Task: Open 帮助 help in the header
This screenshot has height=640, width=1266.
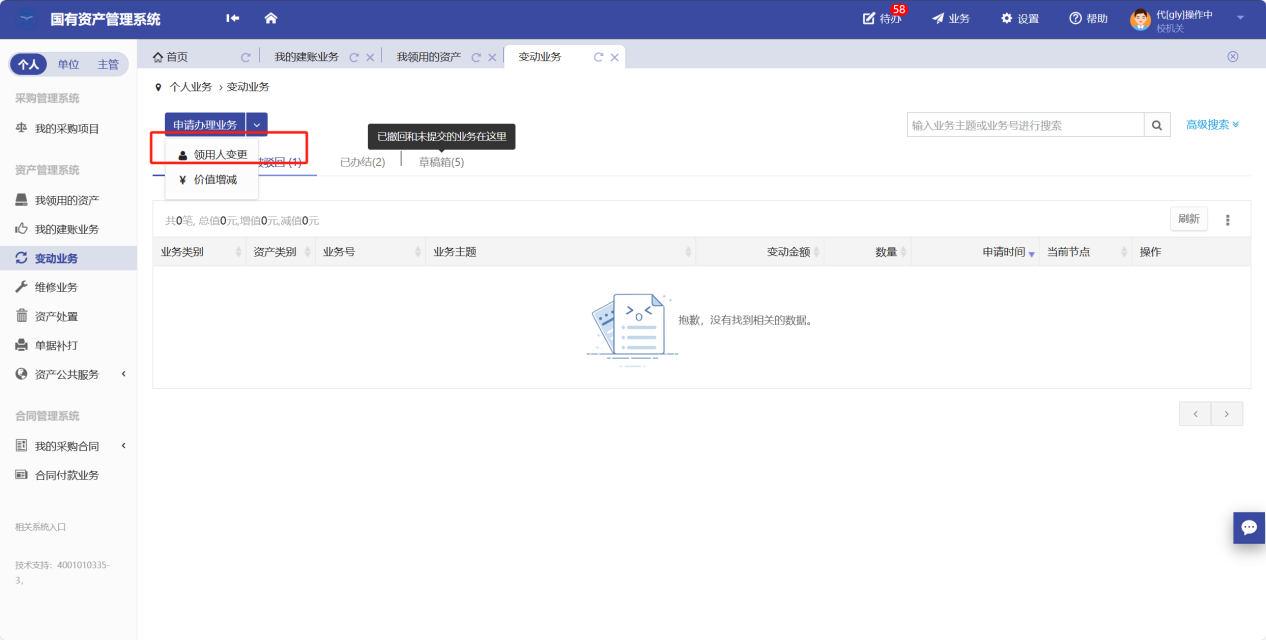Action: [1088, 19]
